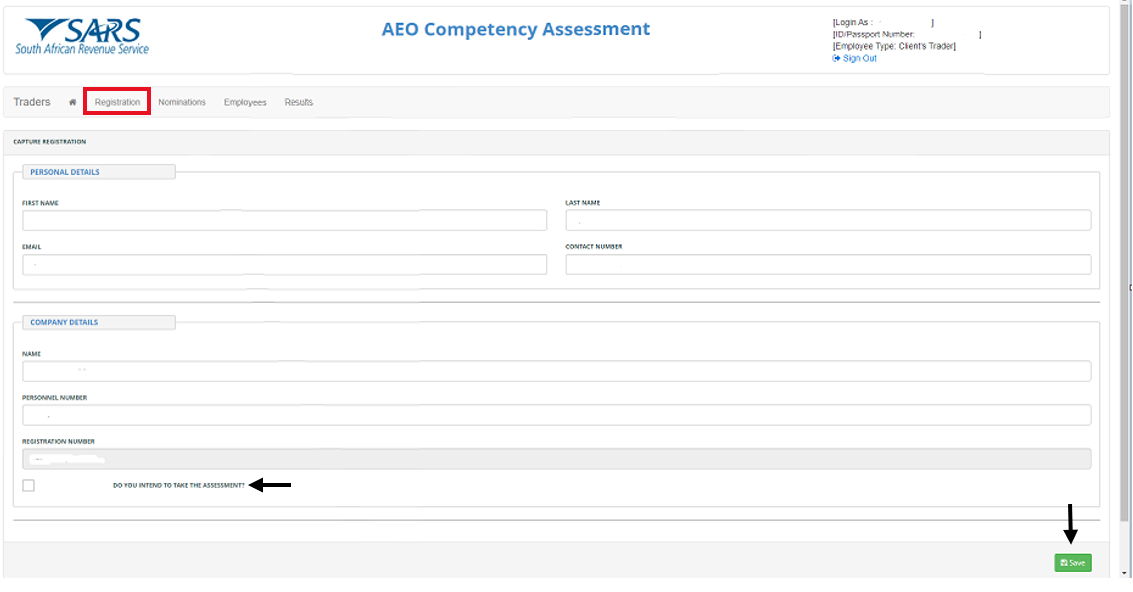View the Results tab
The height and width of the screenshot is (592, 1133).
pyautogui.click(x=298, y=102)
